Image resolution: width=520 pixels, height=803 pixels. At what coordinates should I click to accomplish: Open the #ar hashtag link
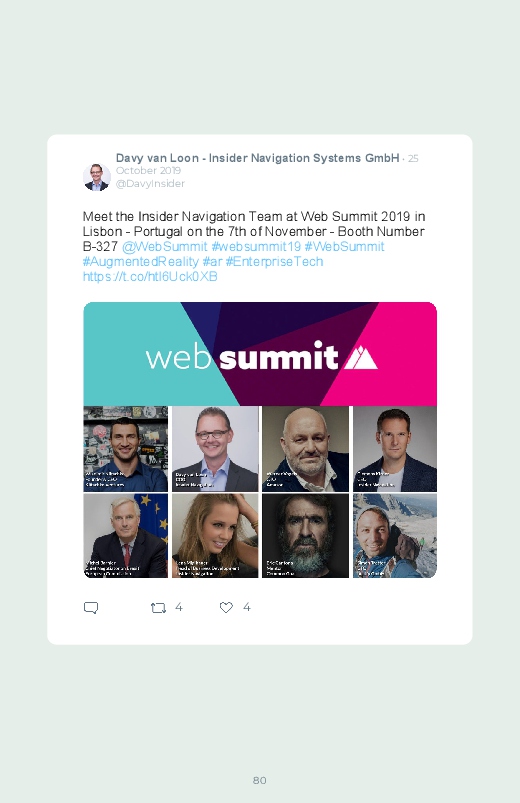[x=212, y=262]
